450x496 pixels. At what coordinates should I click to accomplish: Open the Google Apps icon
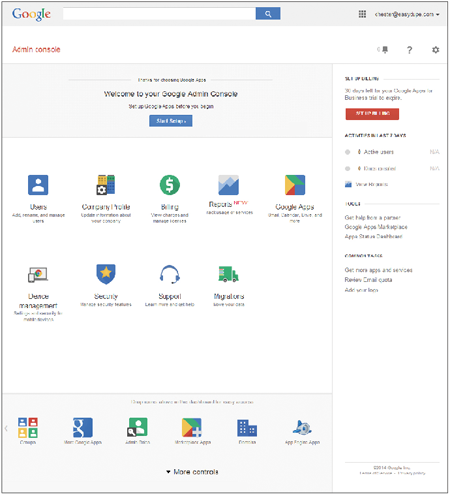coord(295,185)
